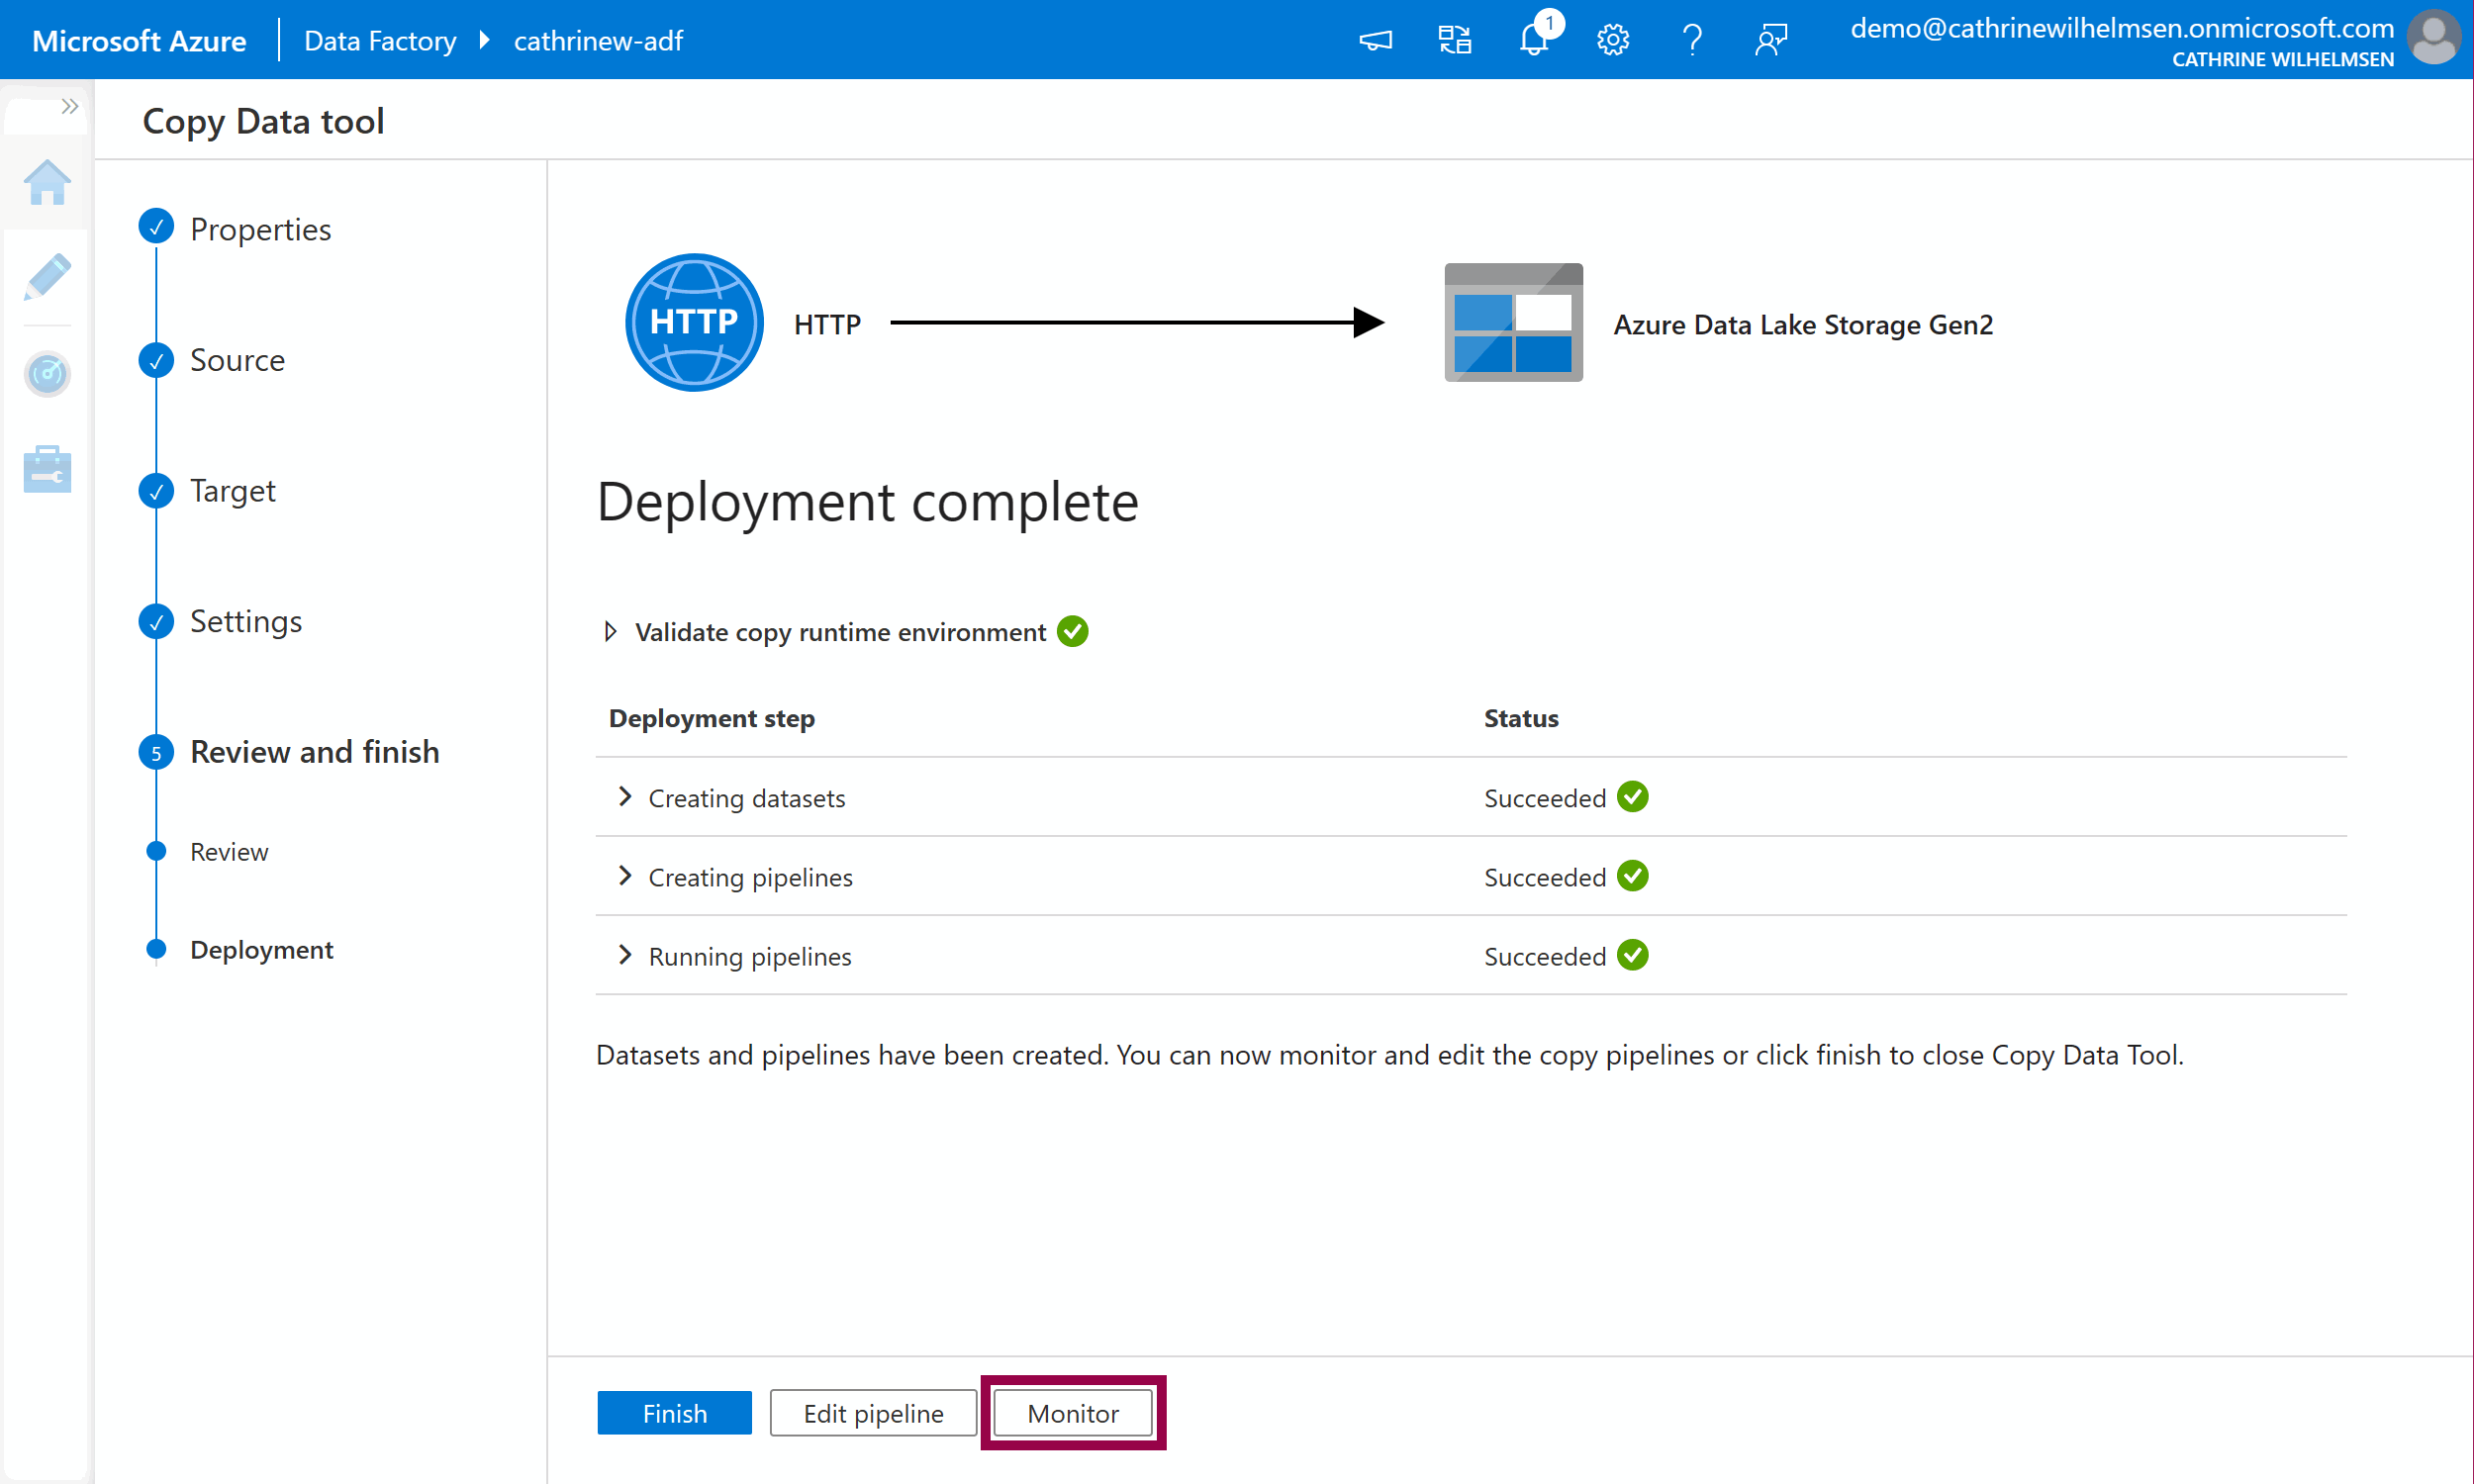The image size is (2474, 1484).
Task: Open switch Data Factory icon
Action: click(1454, 40)
